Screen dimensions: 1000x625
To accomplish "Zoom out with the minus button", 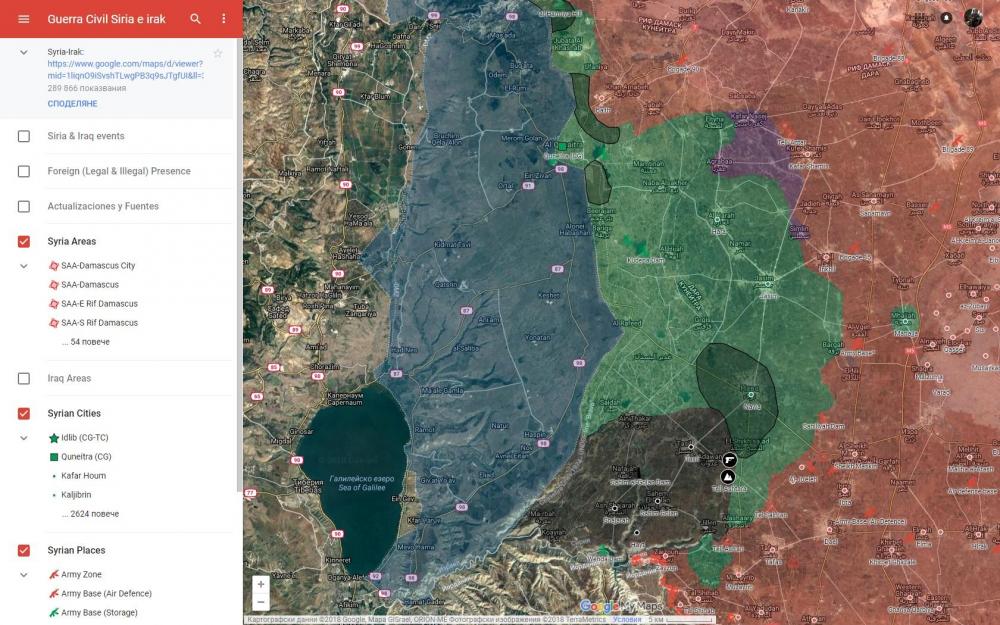I will (x=261, y=602).
